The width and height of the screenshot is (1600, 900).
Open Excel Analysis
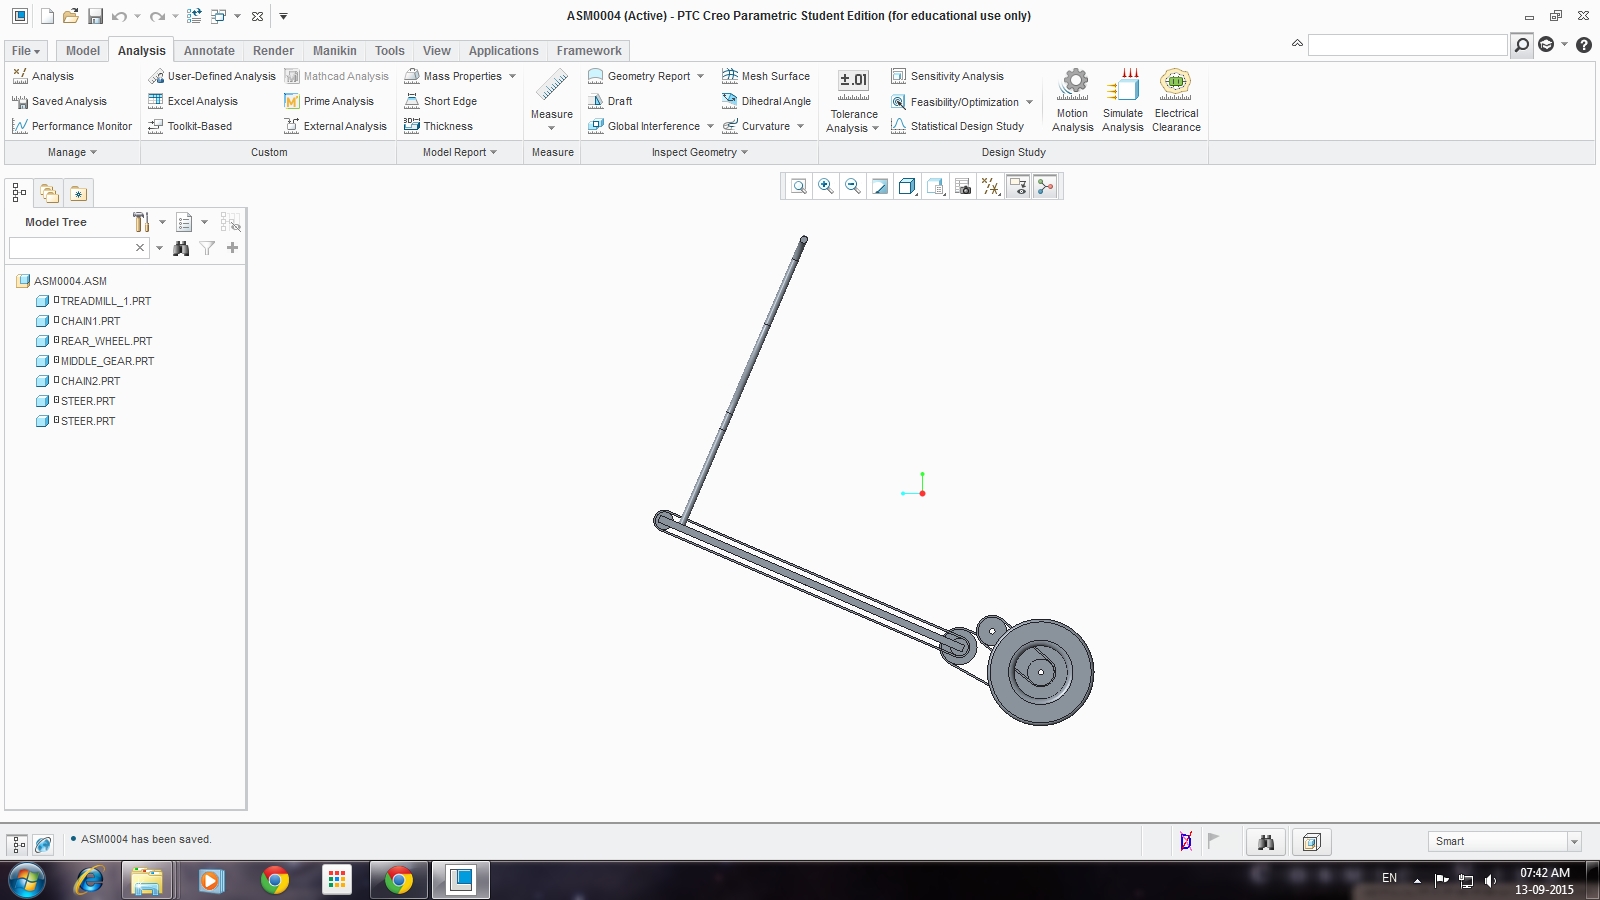193,101
